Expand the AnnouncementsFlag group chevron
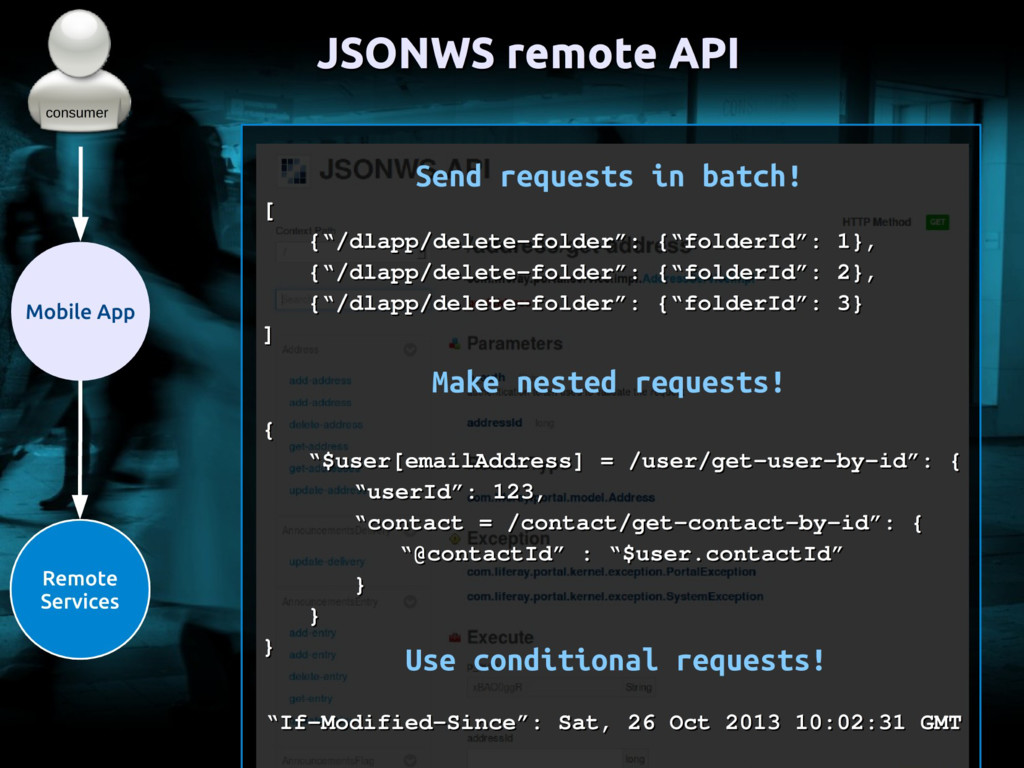This screenshot has height=768, width=1024. click(410, 760)
